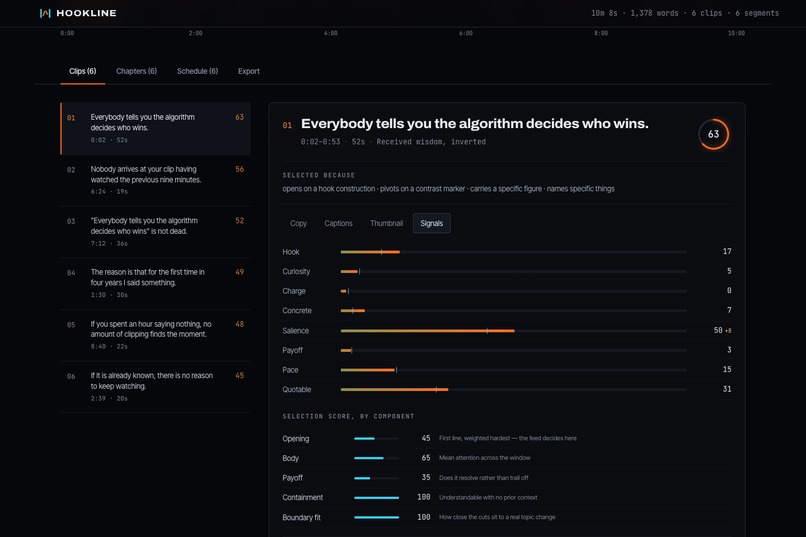Select clip 06 'If it is already known'
This screenshot has height=537, width=806.
pos(155,386)
